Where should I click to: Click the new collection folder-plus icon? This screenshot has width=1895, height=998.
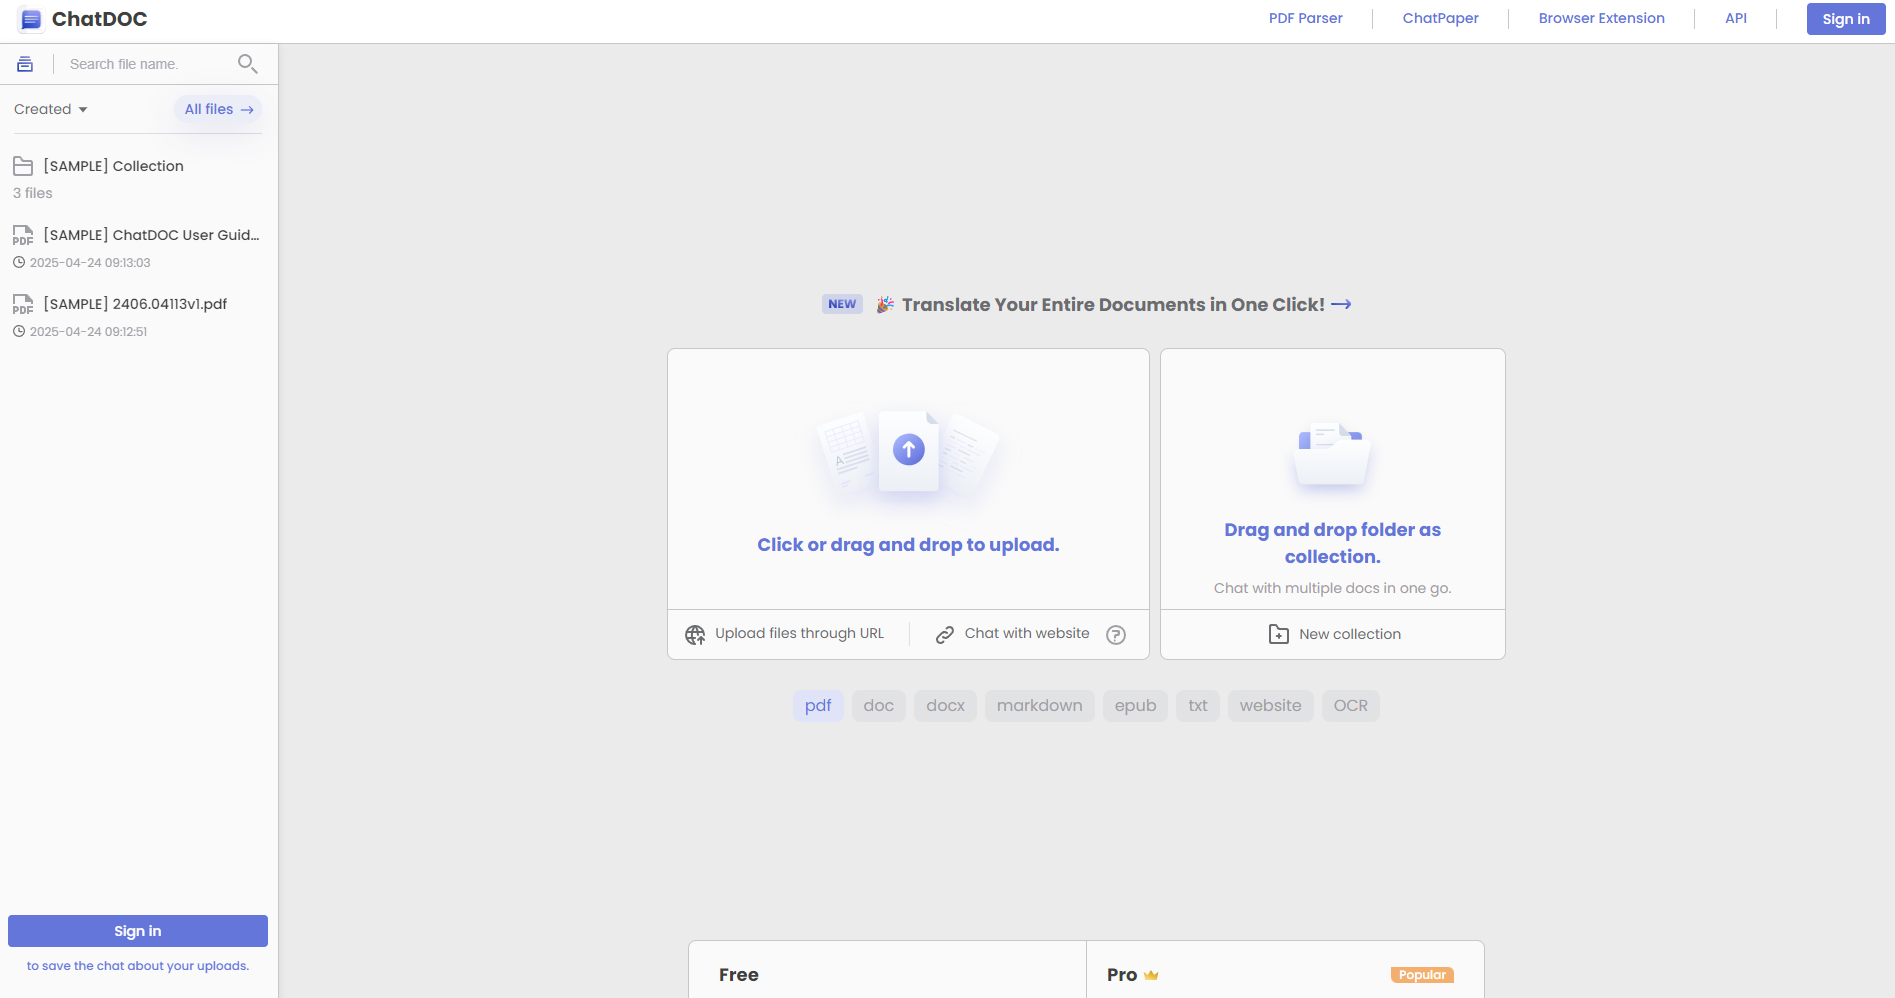[1278, 634]
